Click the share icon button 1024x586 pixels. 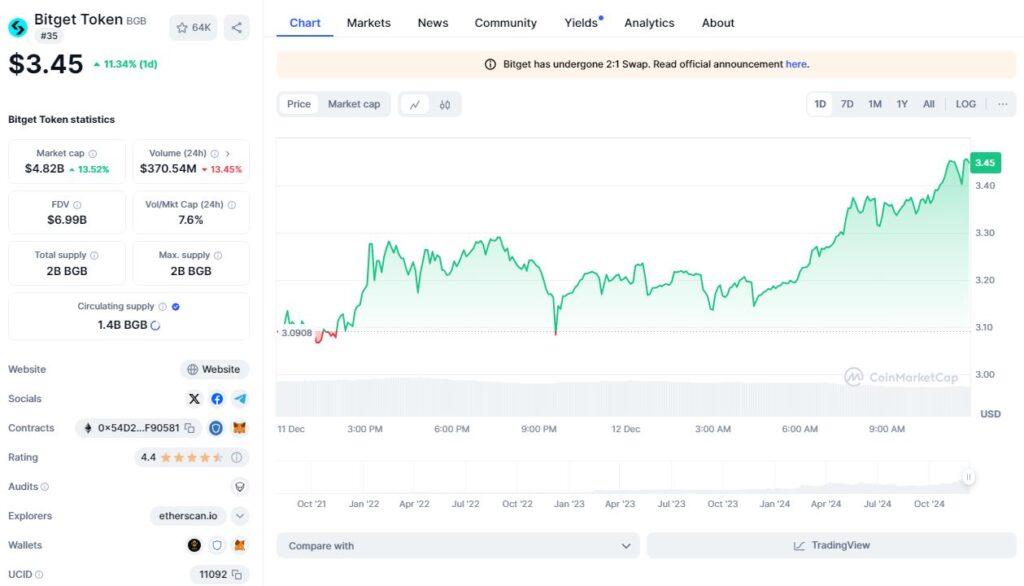coord(236,27)
